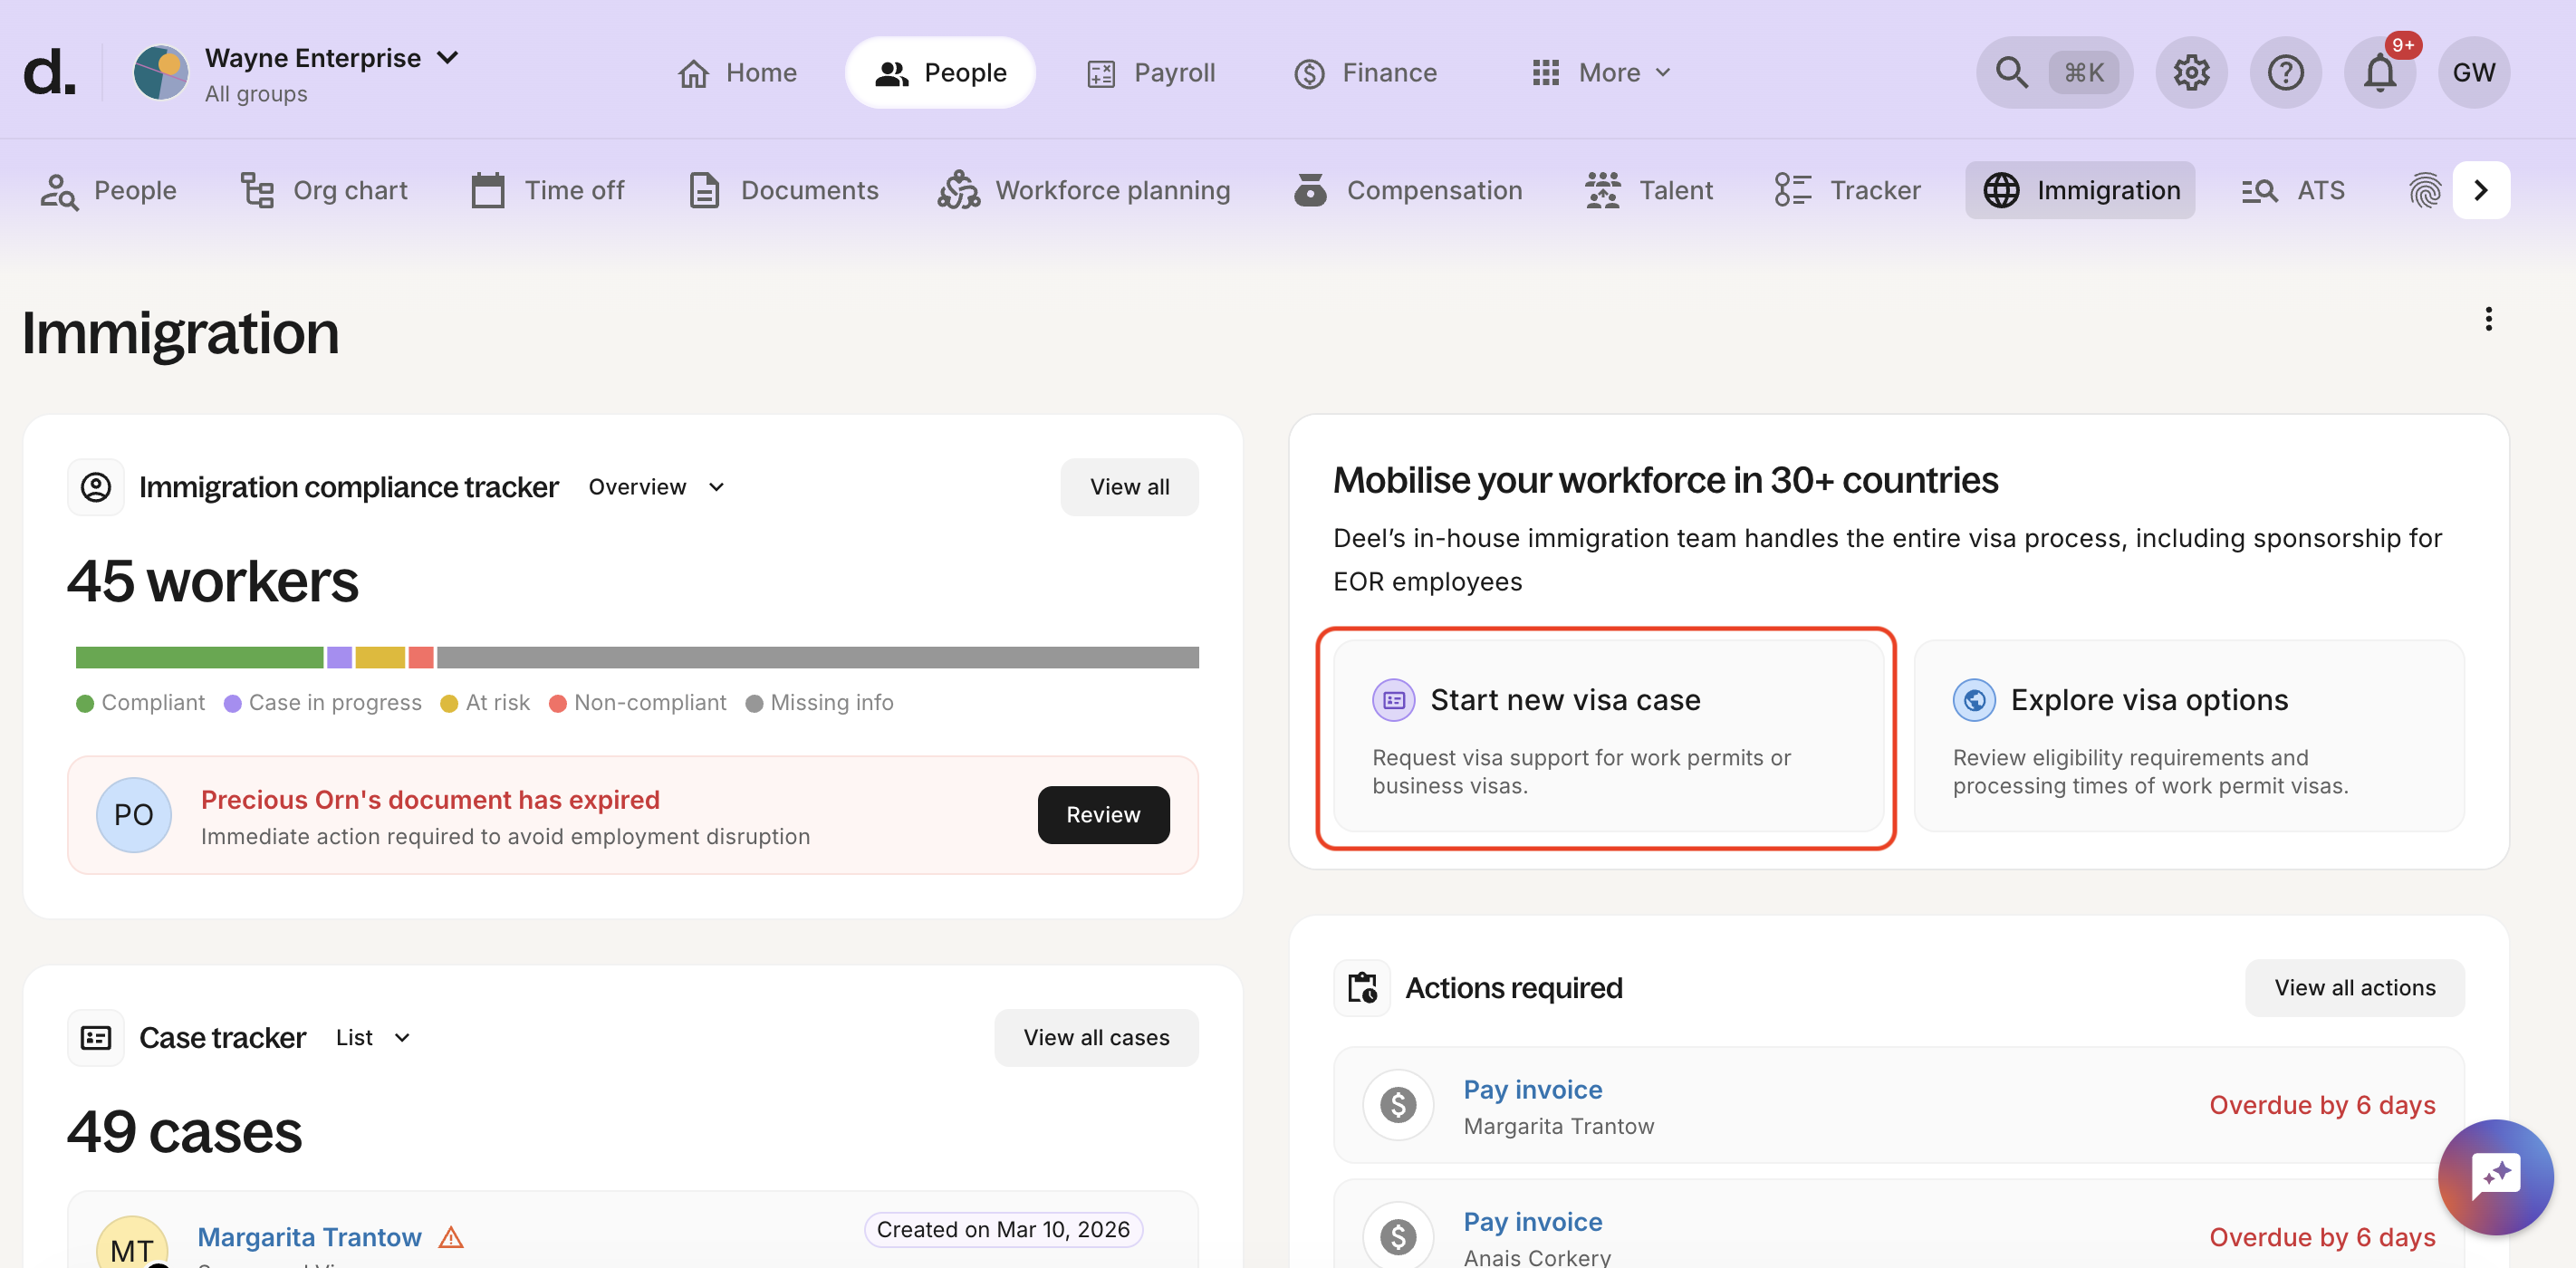
Task: Expand the List view dropdown in Case tracker
Action: (372, 1038)
